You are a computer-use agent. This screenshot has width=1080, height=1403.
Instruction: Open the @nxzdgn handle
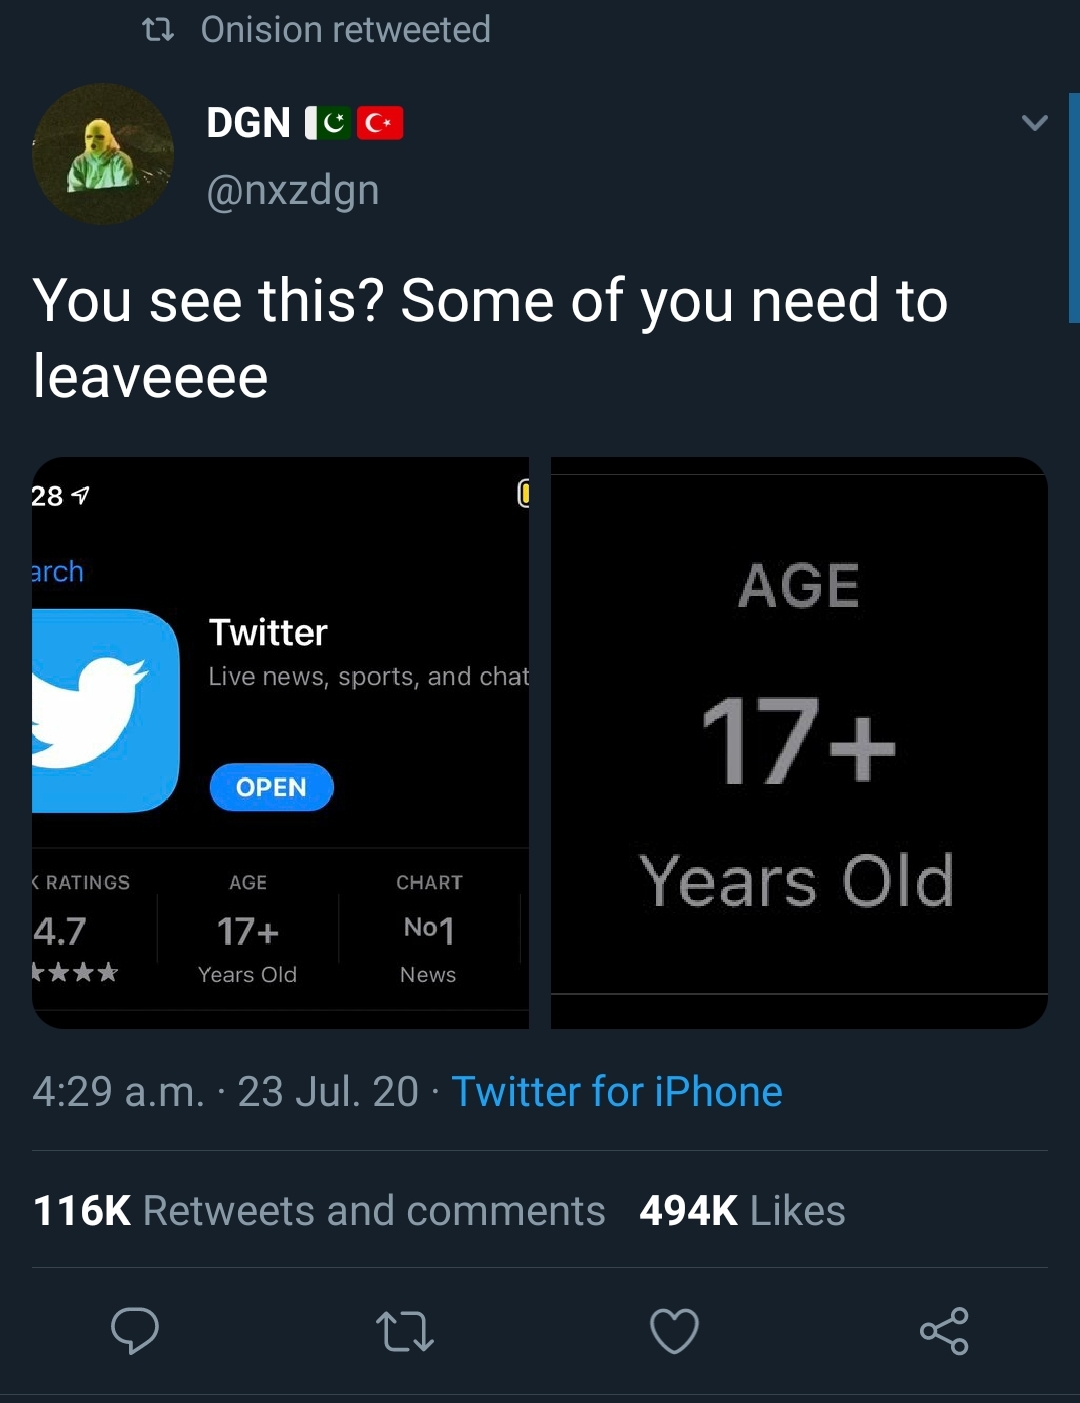pyautogui.click(x=293, y=190)
